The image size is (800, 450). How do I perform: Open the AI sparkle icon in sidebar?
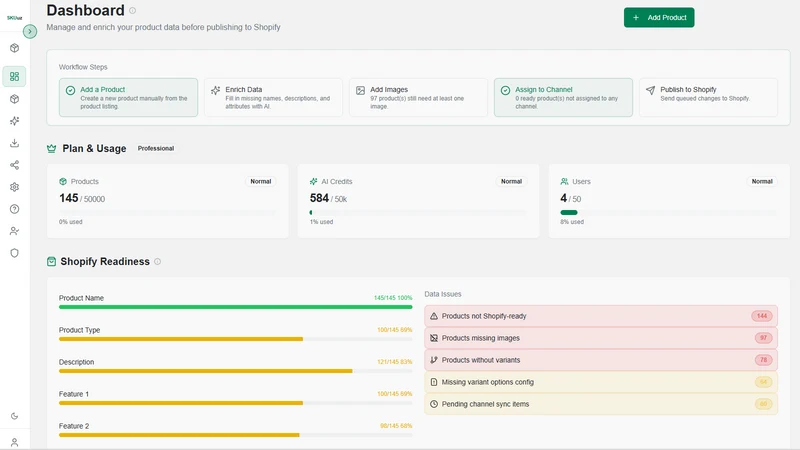pyautogui.click(x=14, y=121)
